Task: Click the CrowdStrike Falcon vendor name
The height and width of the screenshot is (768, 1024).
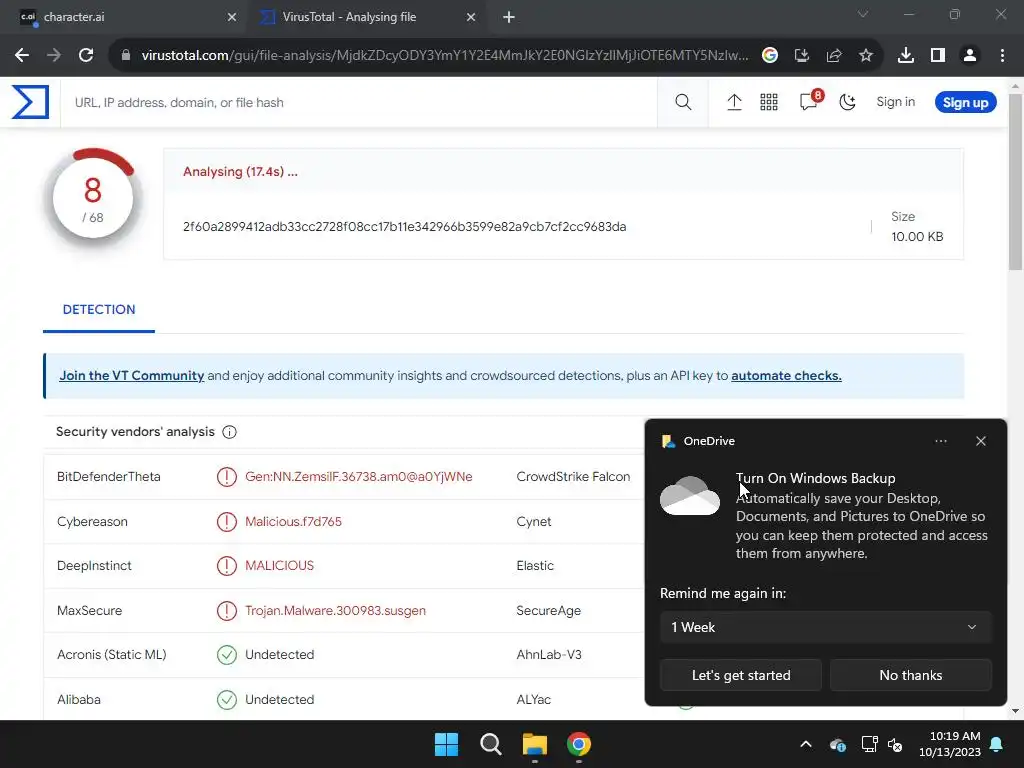Action: tap(573, 477)
